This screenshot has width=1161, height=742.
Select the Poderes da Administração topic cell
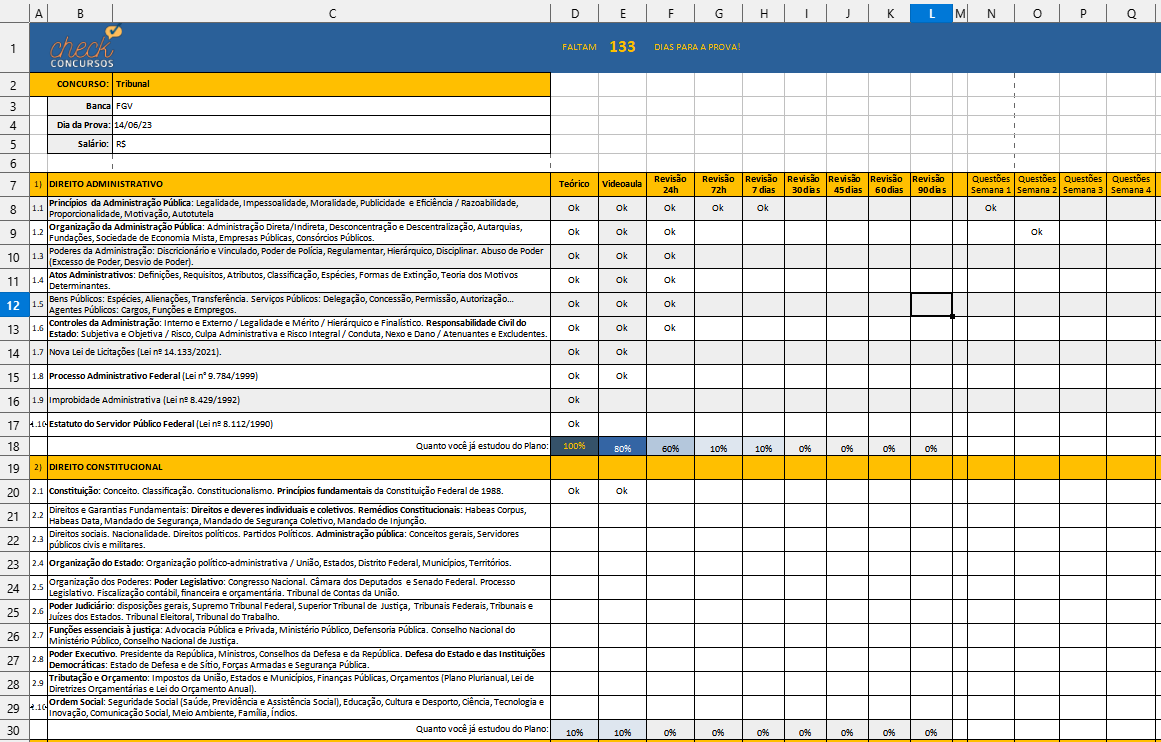click(298, 256)
